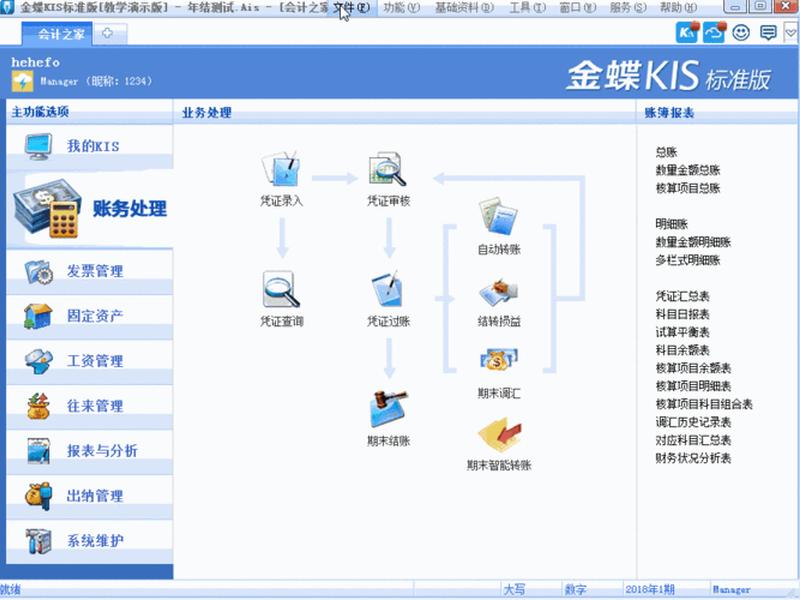Open the 服务(S) menu
800x600 pixels.
pyautogui.click(x=628, y=8)
